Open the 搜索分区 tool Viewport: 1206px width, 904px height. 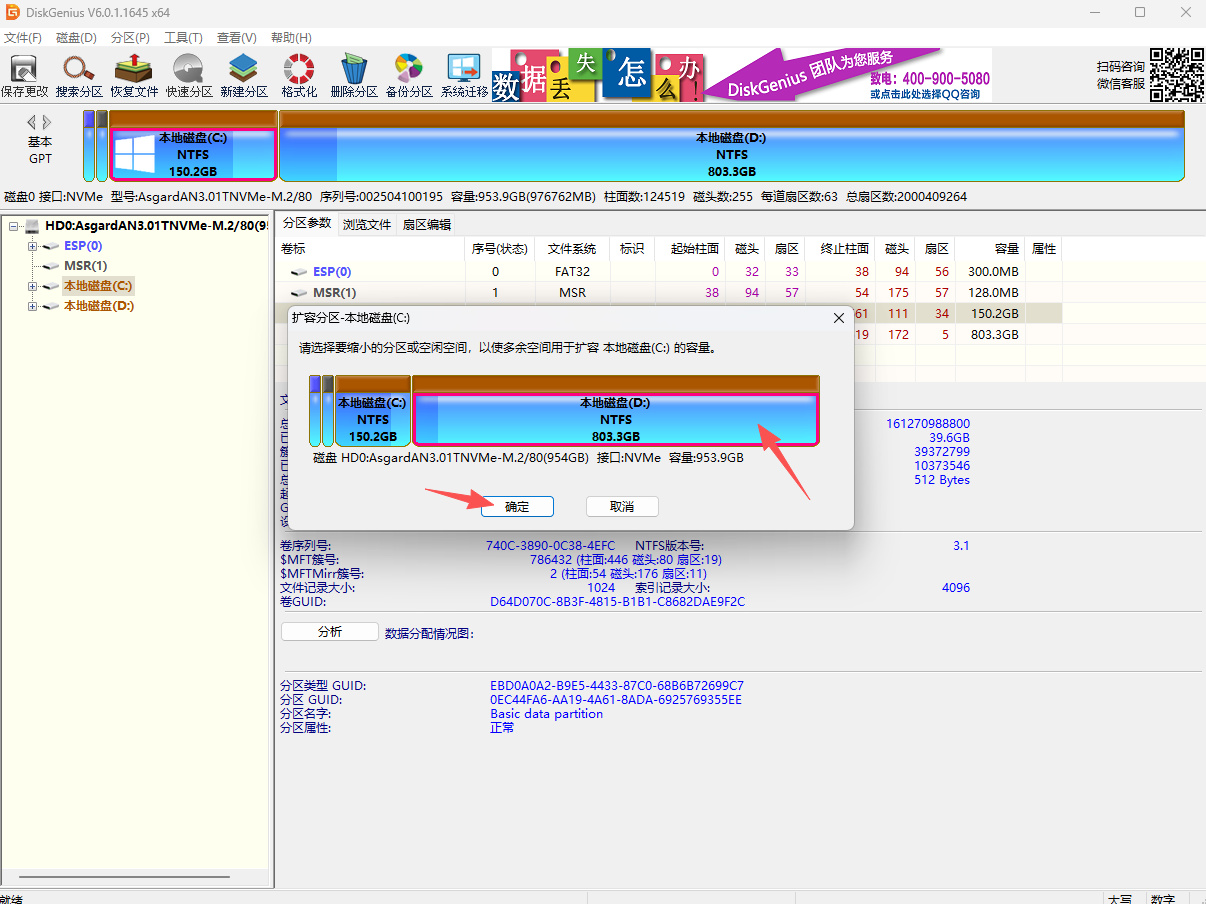coord(79,75)
